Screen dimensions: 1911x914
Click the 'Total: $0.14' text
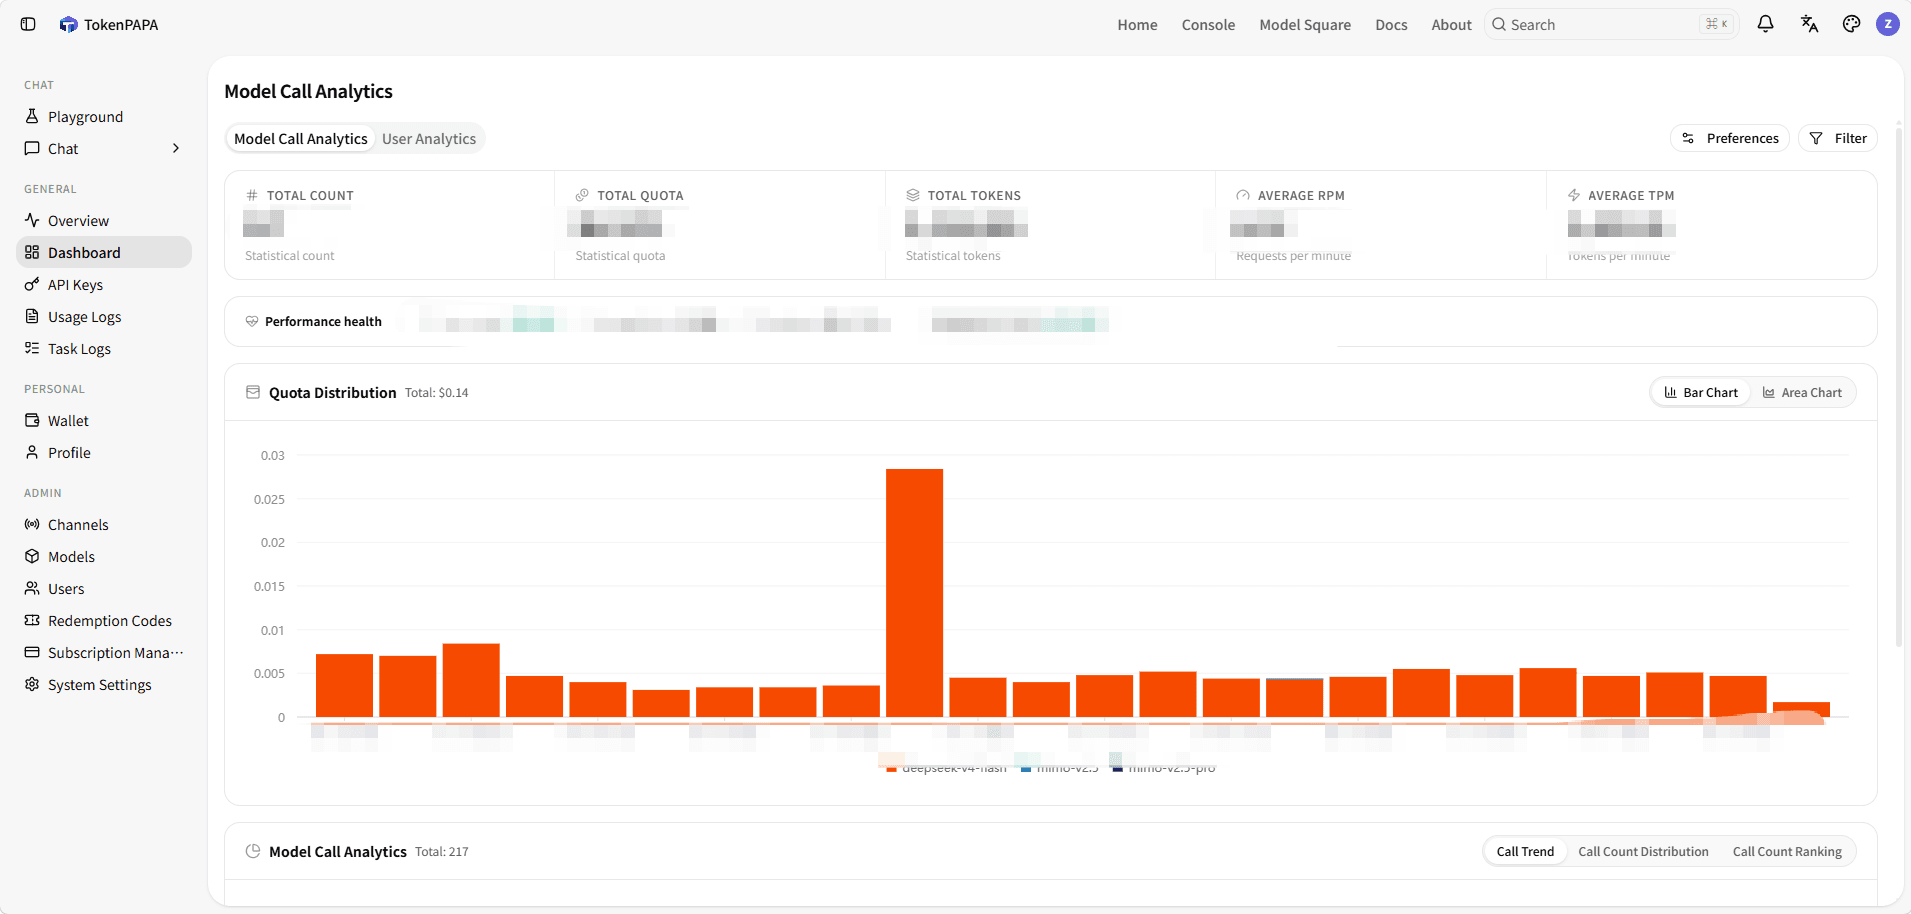pyautogui.click(x=436, y=393)
